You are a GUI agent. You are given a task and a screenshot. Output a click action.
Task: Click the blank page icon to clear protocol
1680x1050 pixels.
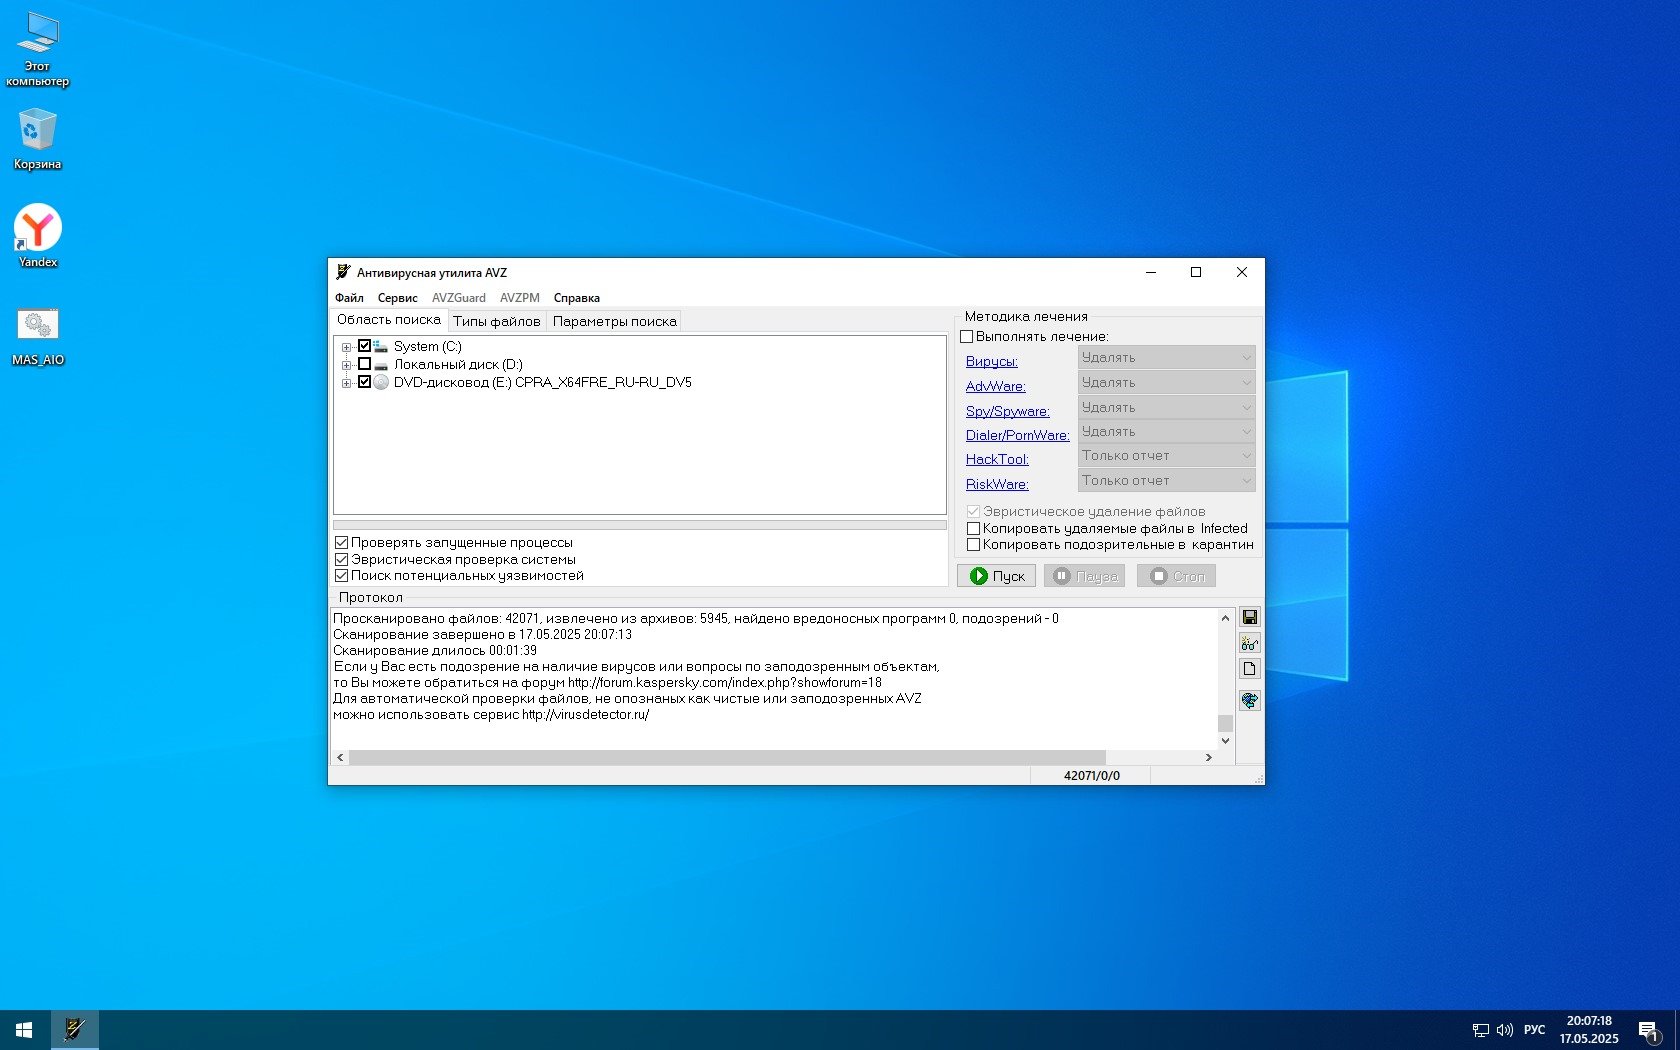tap(1249, 669)
